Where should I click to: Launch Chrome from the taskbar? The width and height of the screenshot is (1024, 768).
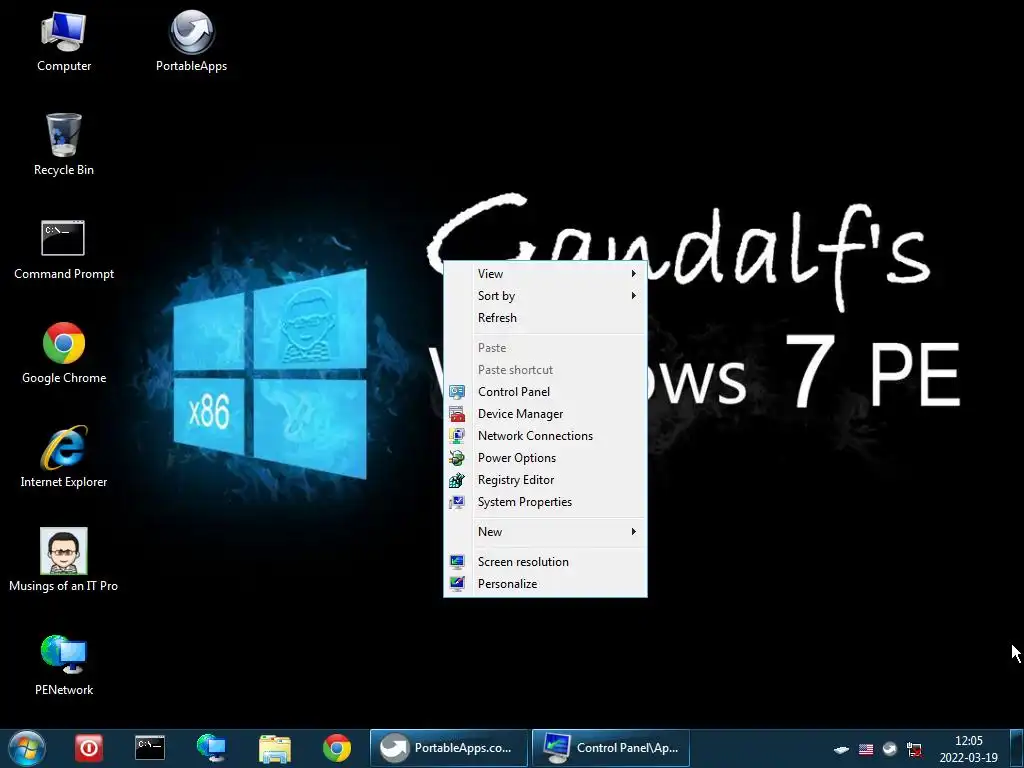click(336, 748)
